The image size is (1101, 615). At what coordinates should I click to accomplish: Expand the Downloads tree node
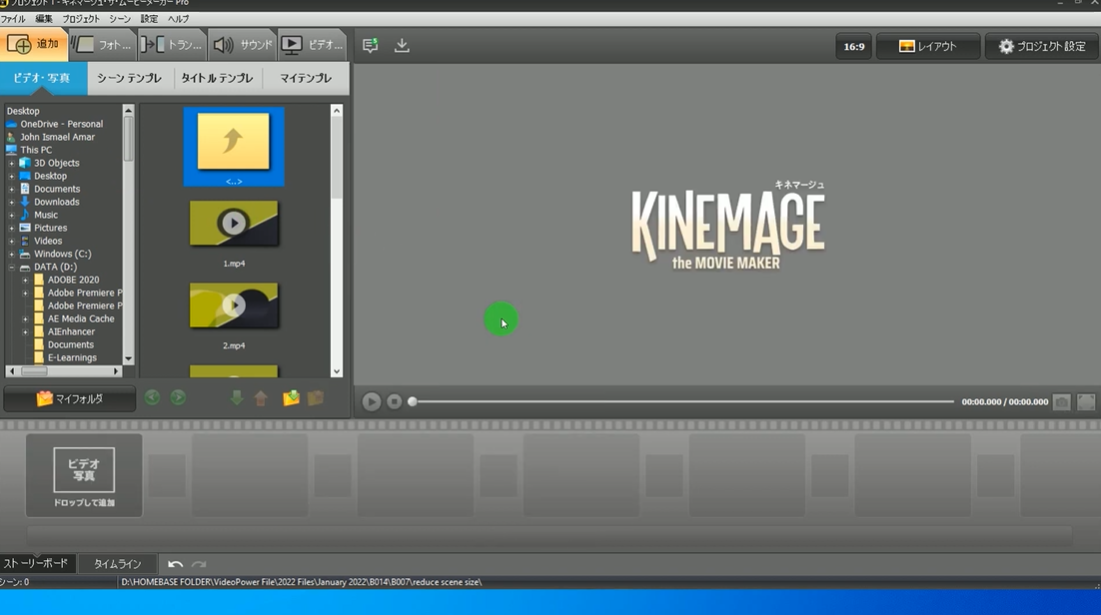(x=12, y=202)
